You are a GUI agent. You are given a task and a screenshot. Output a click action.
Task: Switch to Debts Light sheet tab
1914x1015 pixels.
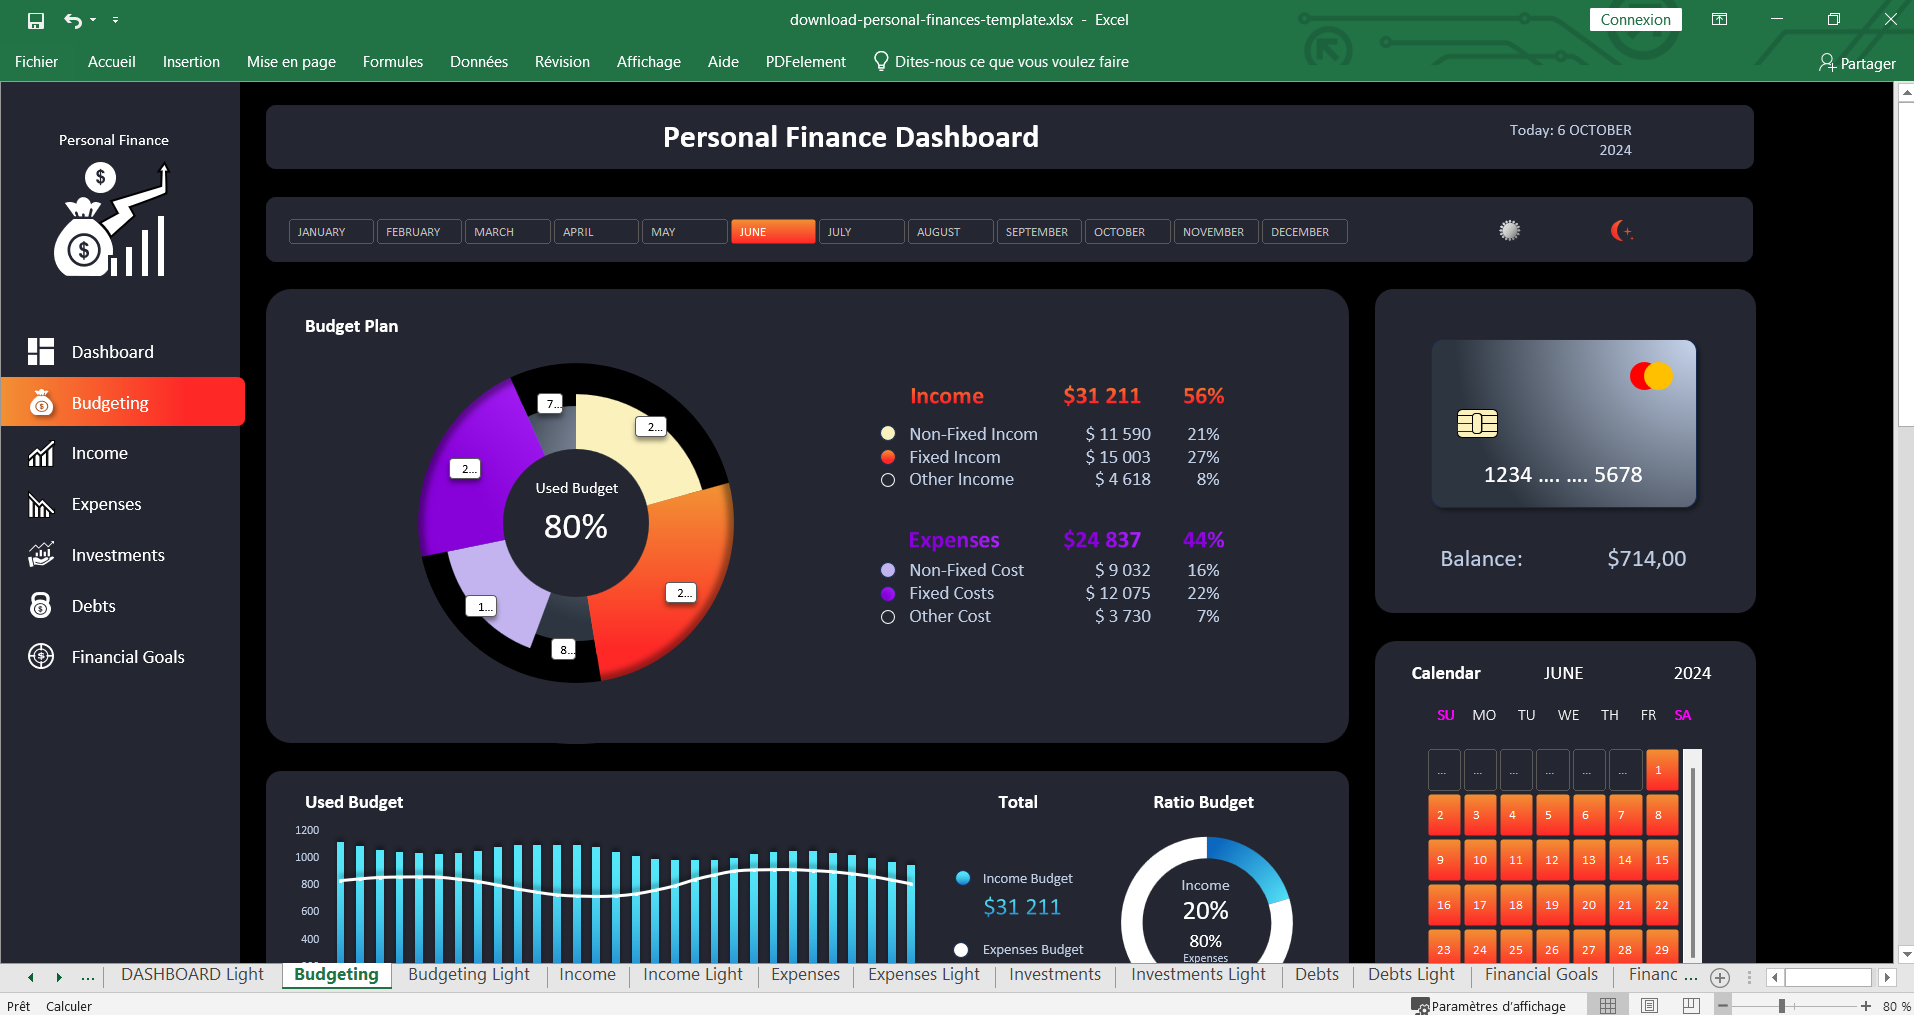tap(1411, 975)
